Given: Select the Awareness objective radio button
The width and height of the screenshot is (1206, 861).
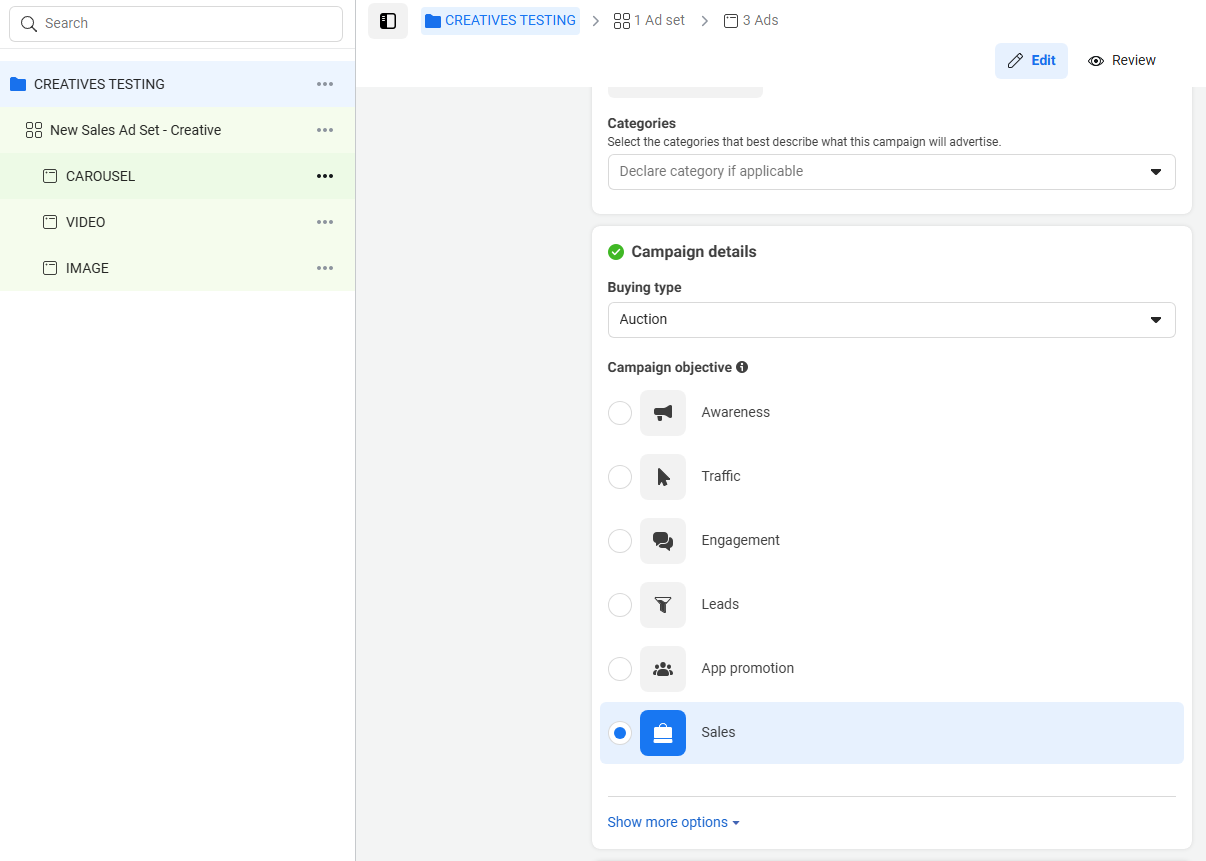Looking at the screenshot, I should [620, 413].
